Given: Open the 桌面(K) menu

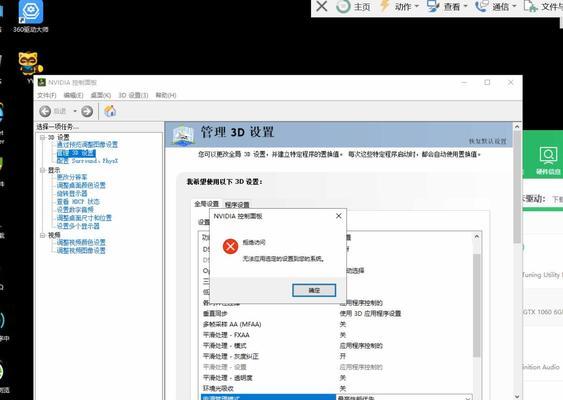Looking at the screenshot, I should pos(101,95).
